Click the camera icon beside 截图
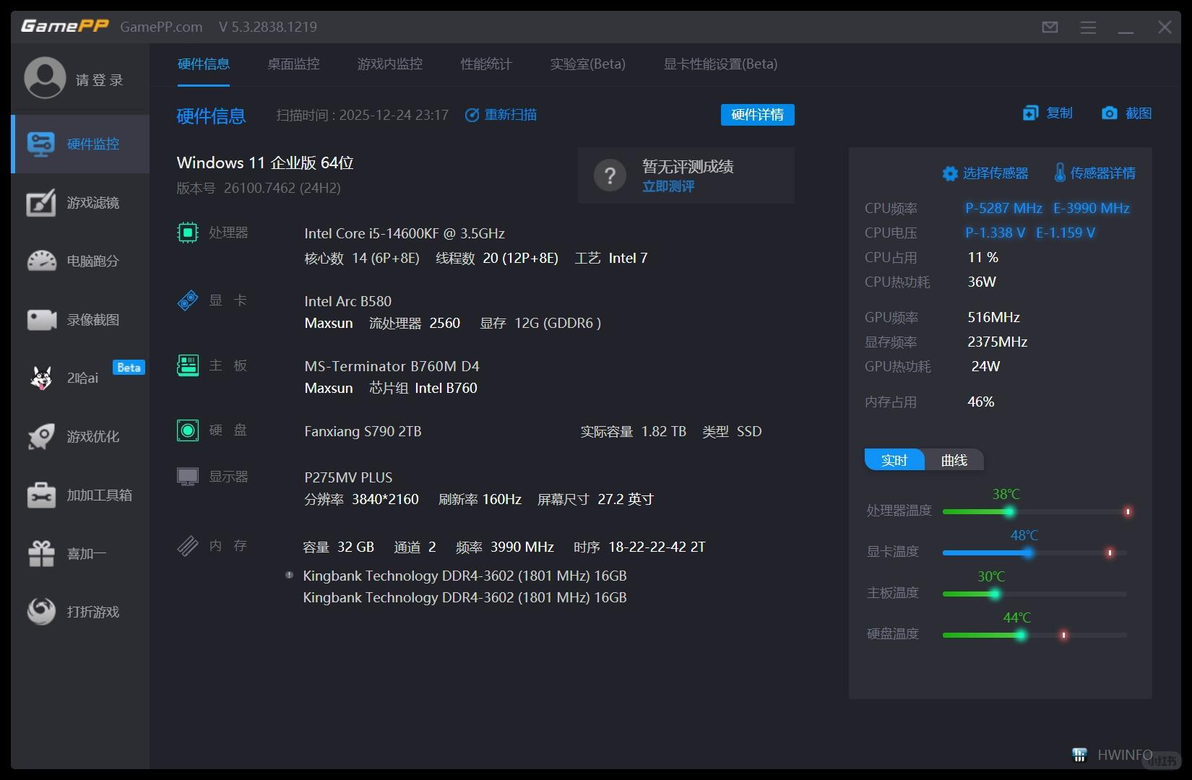 [x=1109, y=113]
